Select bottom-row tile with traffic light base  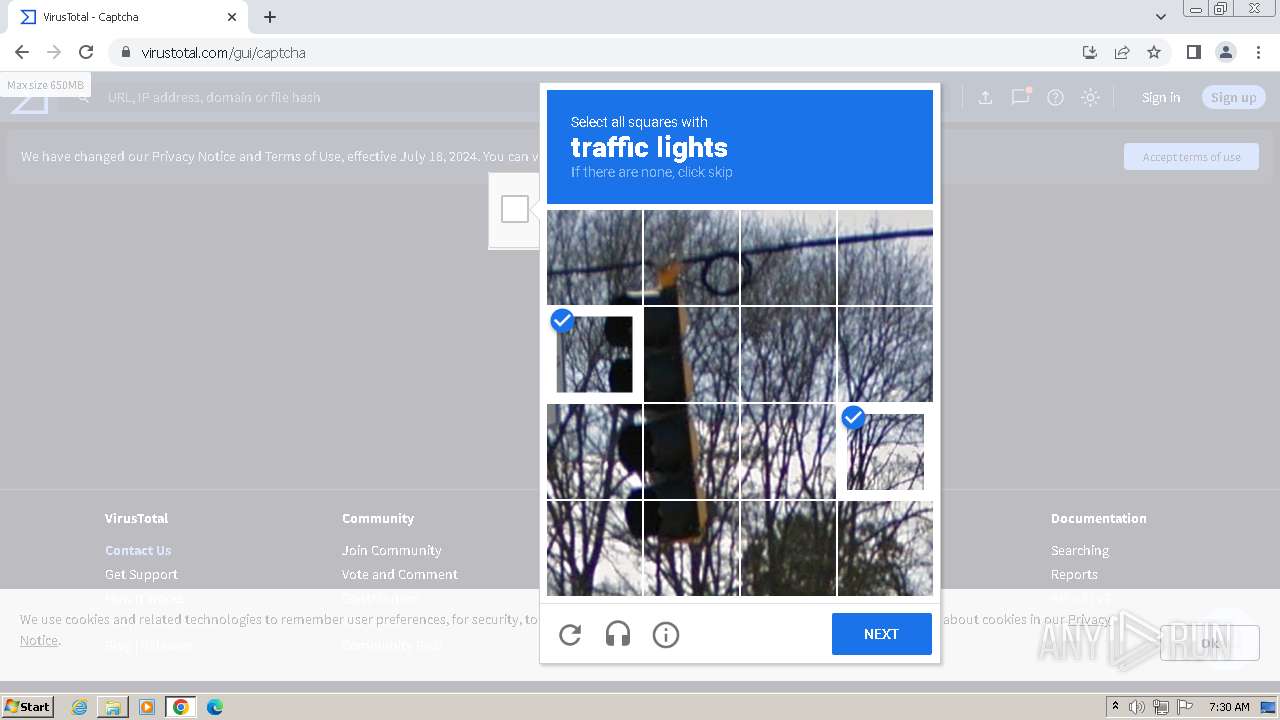691,548
